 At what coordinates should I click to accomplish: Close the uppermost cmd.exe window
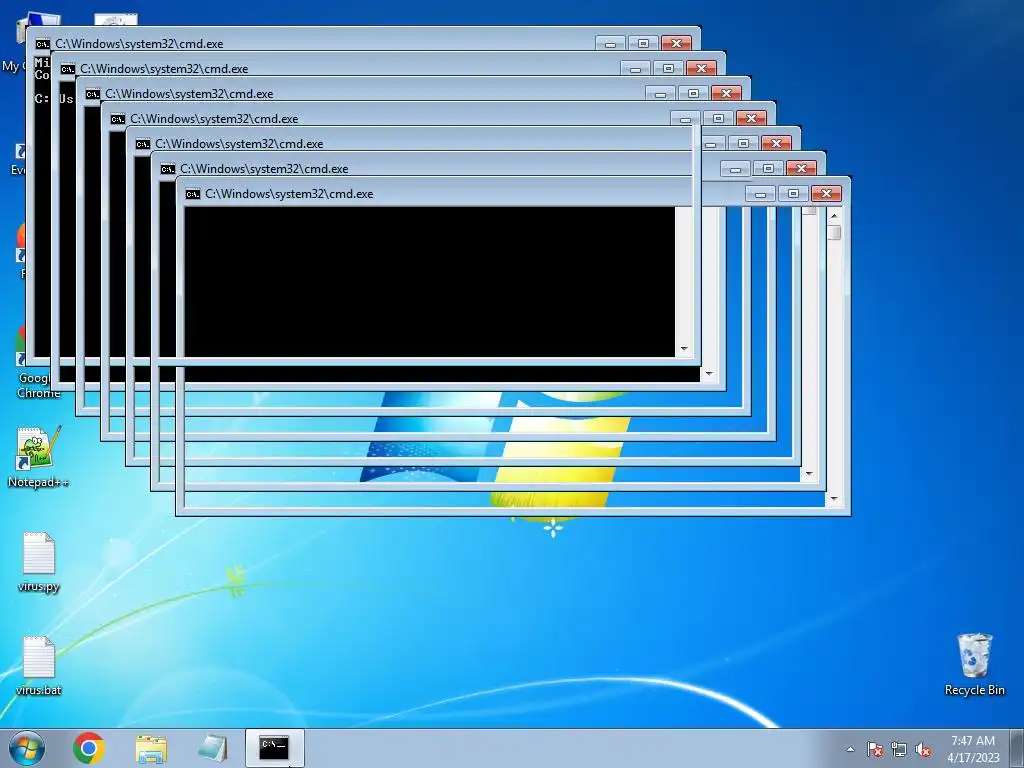pyautogui.click(x=676, y=43)
